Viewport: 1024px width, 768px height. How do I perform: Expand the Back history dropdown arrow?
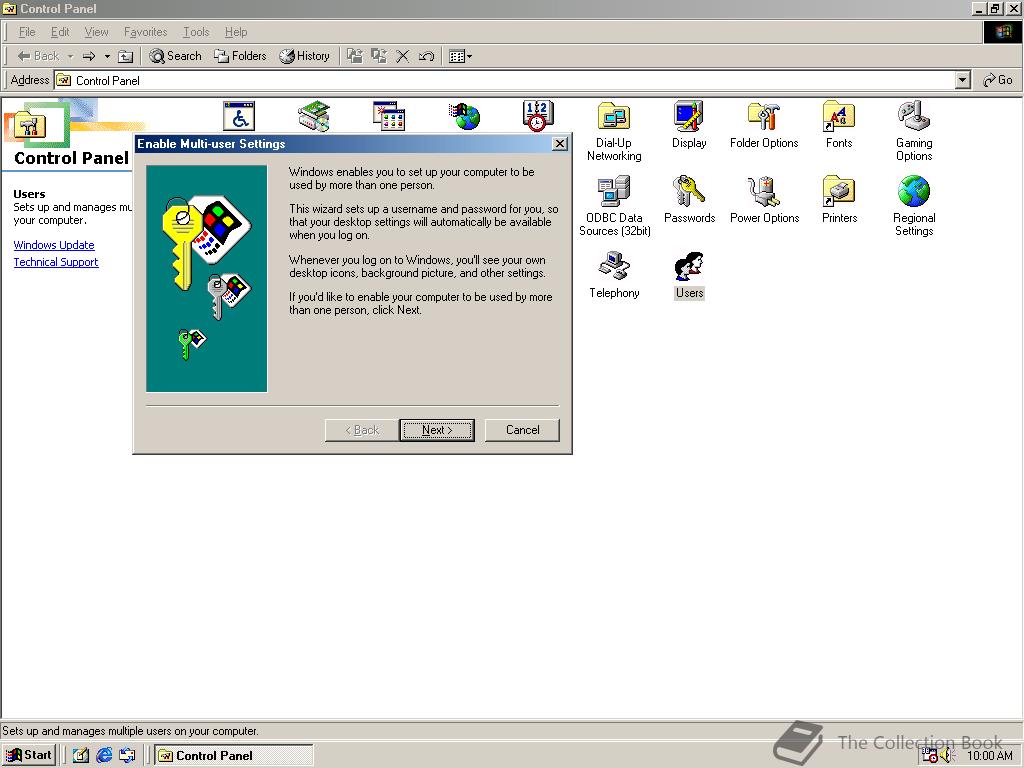click(x=70, y=56)
